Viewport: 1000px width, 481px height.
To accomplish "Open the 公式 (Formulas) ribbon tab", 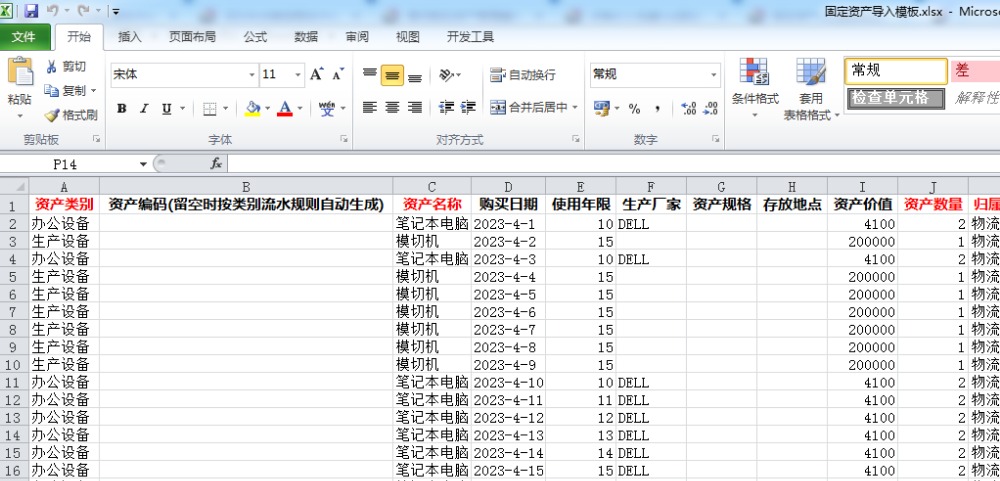I will coord(255,37).
